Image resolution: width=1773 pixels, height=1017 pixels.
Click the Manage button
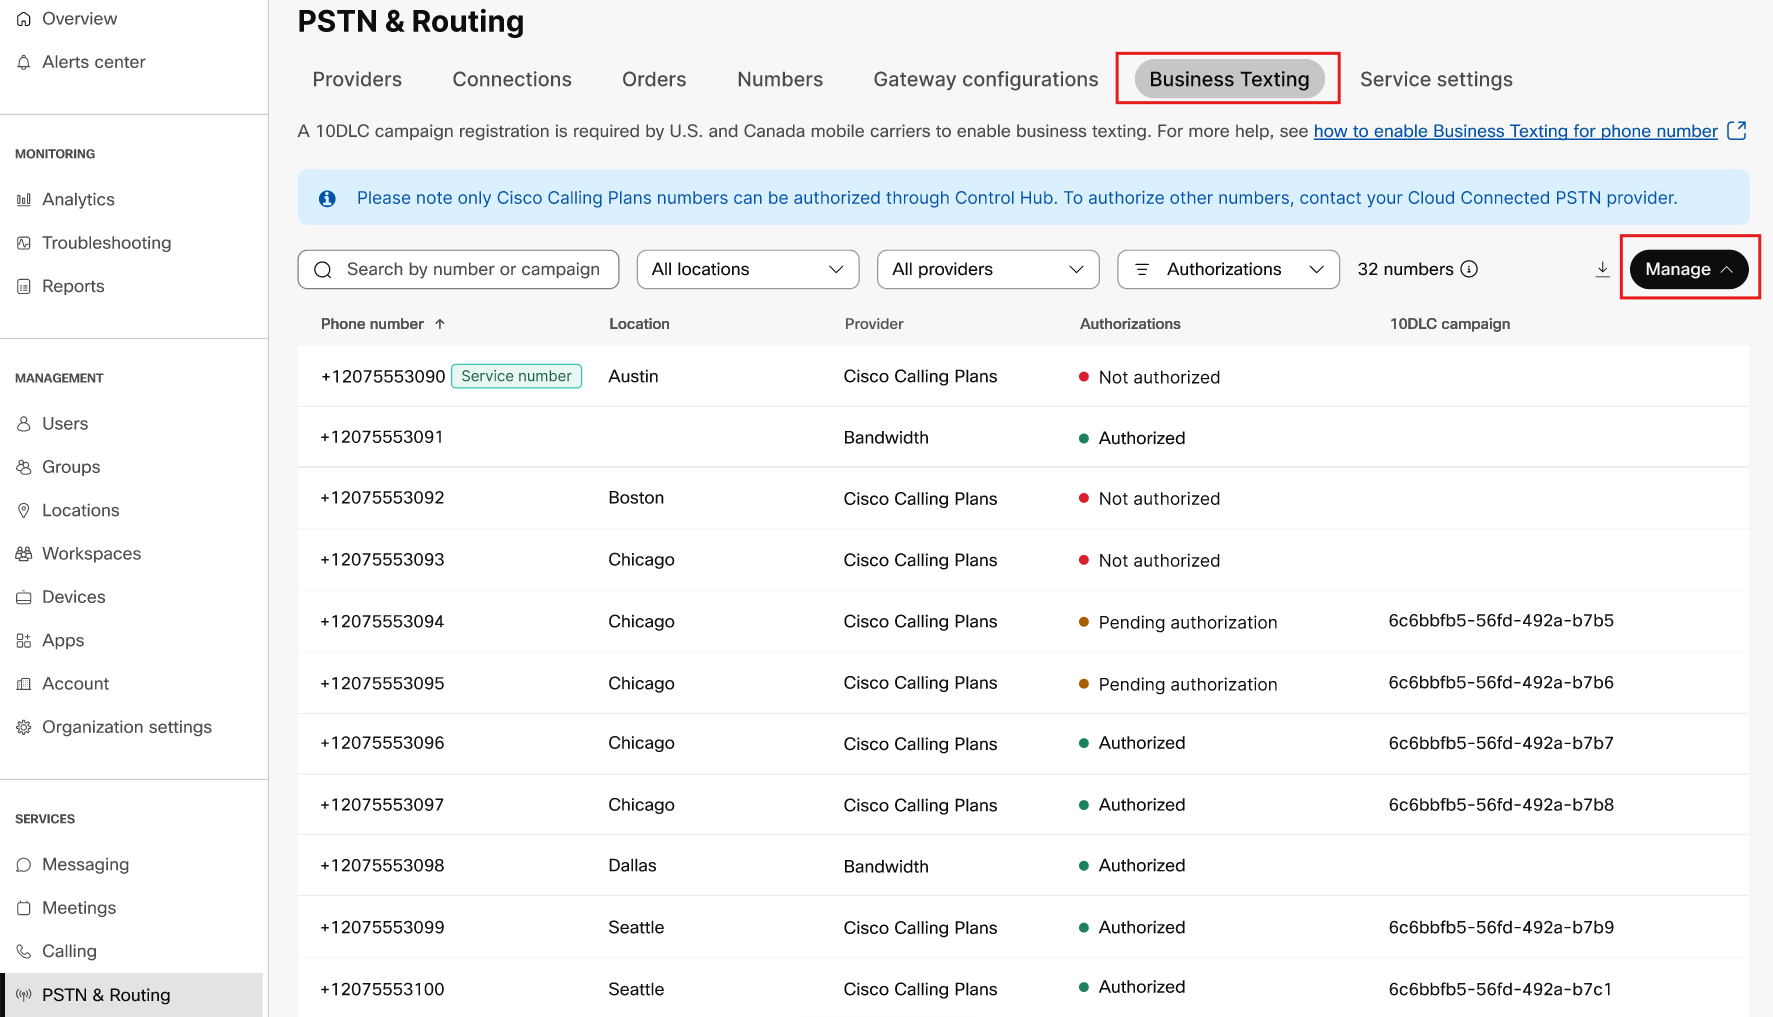[x=1689, y=269]
